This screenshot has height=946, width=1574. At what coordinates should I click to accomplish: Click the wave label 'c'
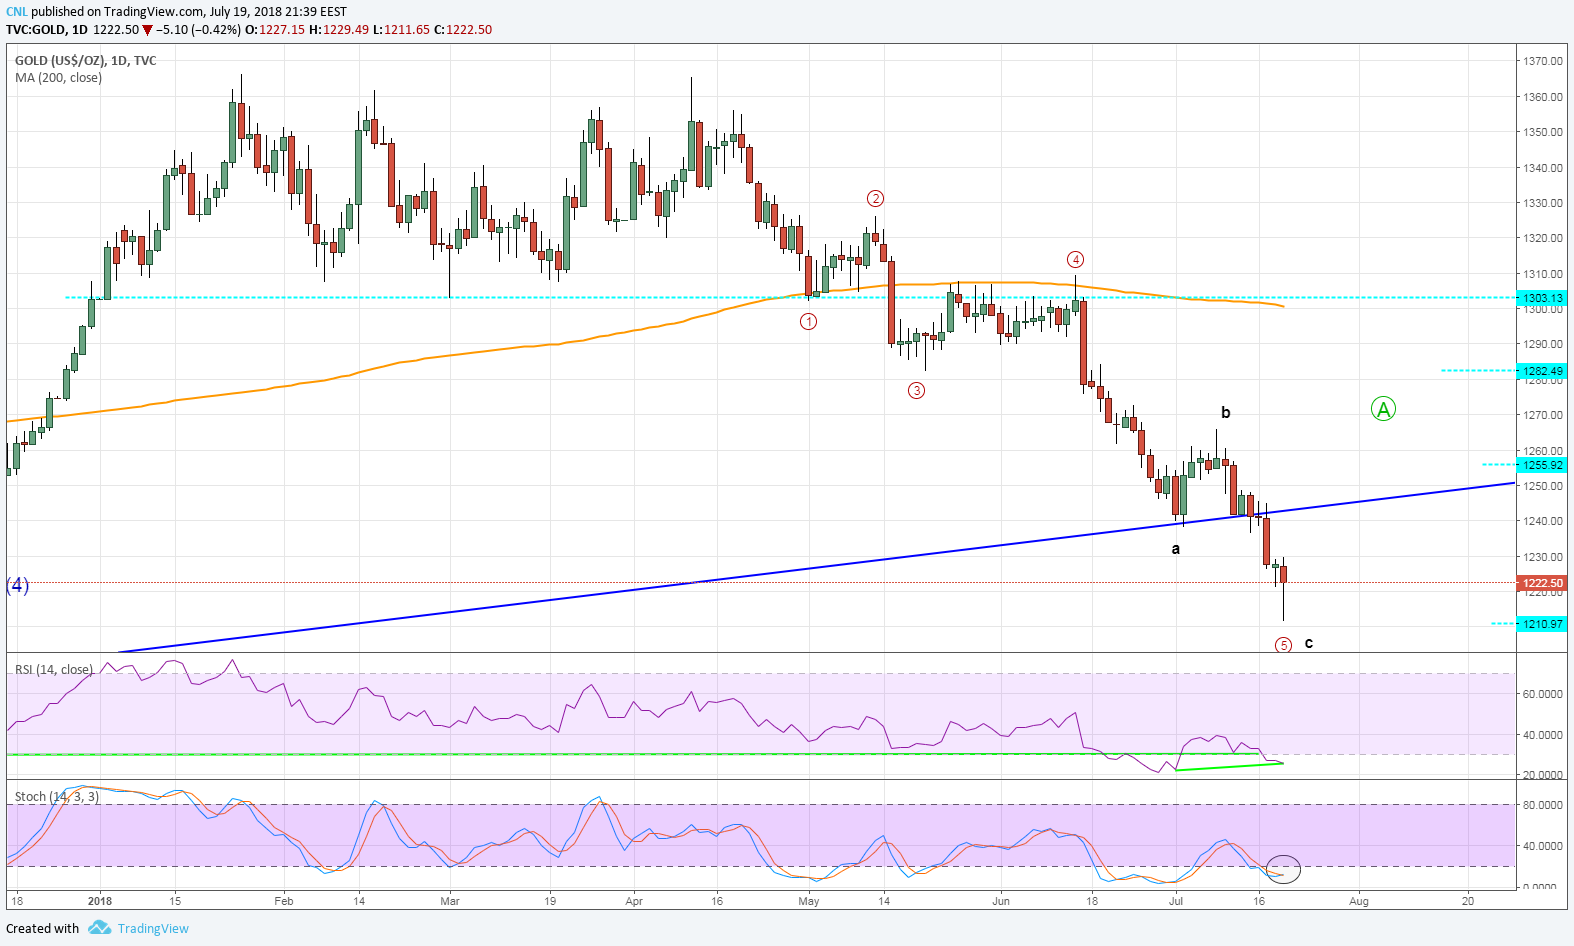(1309, 643)
